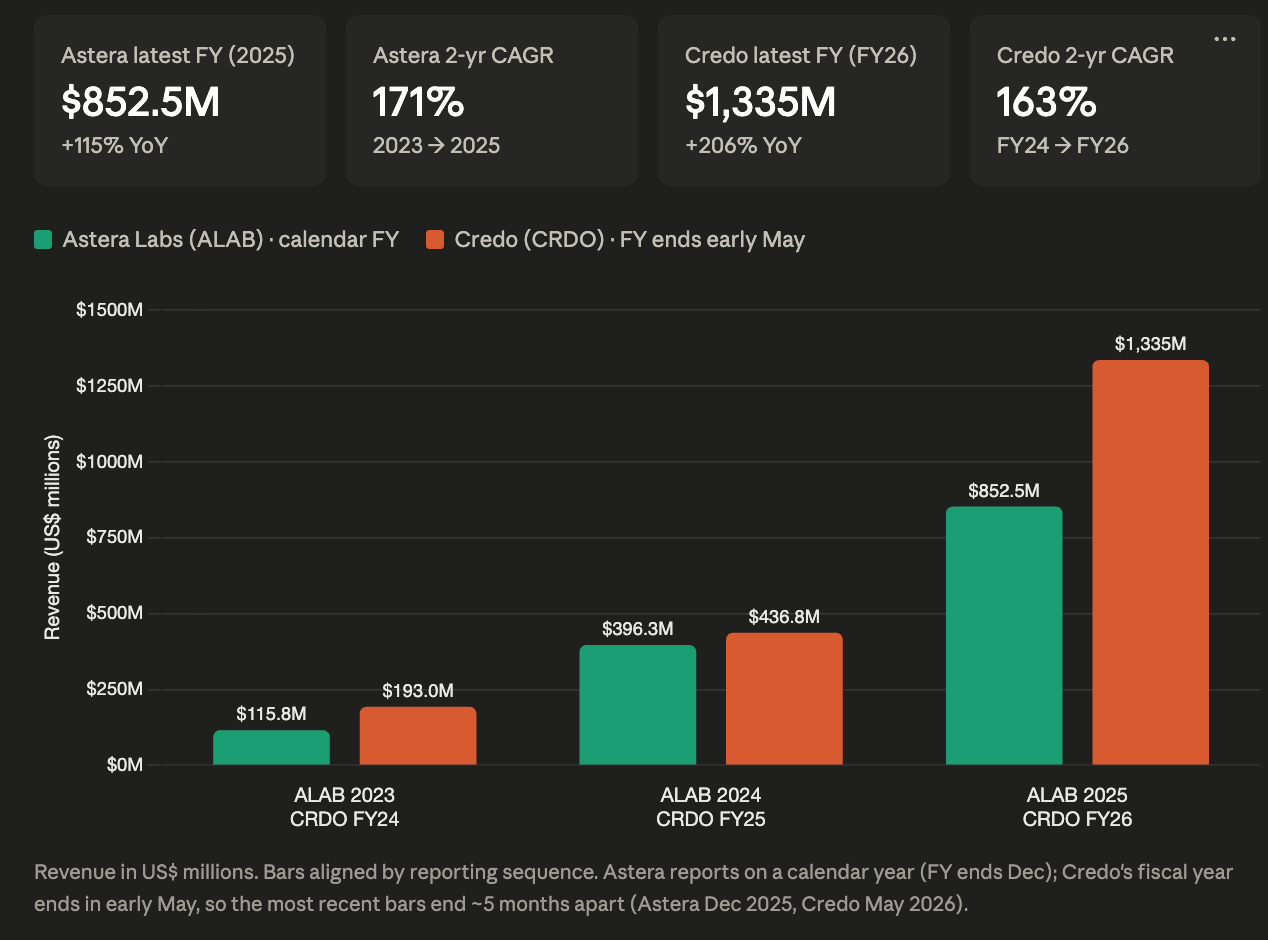1268x940 pixels.
Task: Click the $852.5M bar data label
Action: pos(1004,491)
